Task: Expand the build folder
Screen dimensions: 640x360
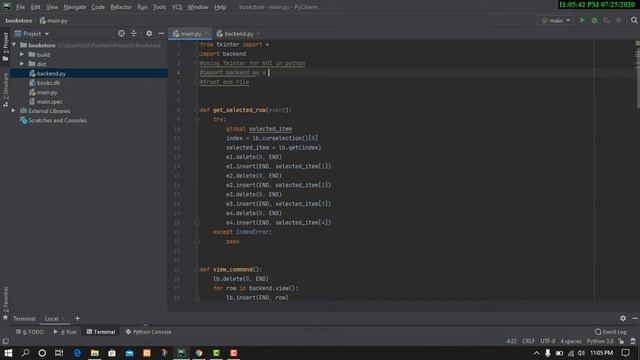Action: click(x=22, y=54)
